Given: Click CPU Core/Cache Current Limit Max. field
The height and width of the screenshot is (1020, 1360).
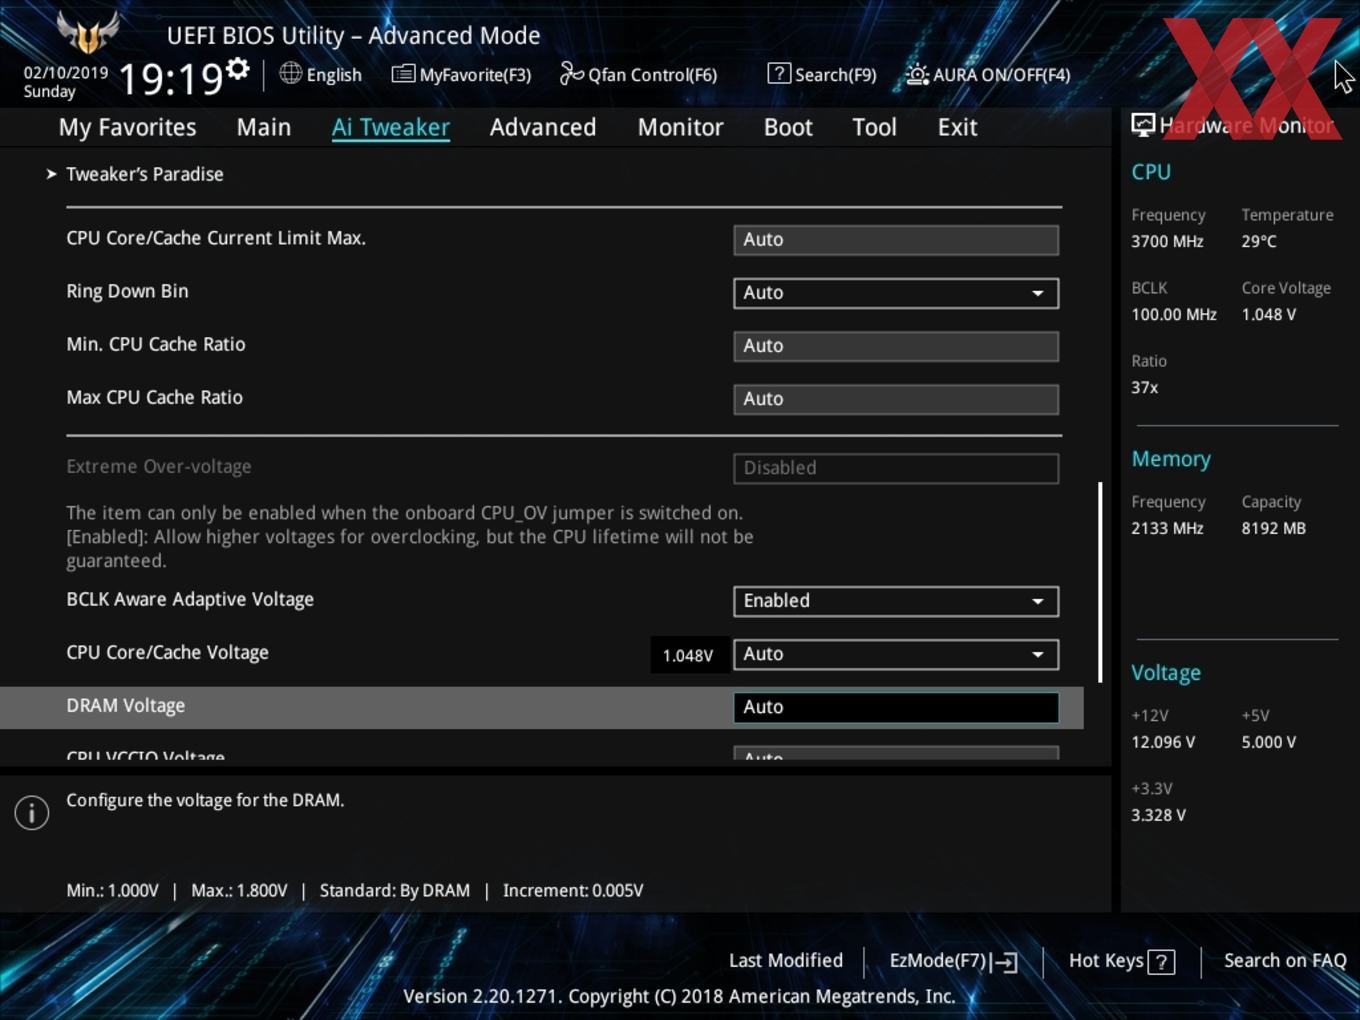Looking at the screenshot, I should click(x=896, y=240).
